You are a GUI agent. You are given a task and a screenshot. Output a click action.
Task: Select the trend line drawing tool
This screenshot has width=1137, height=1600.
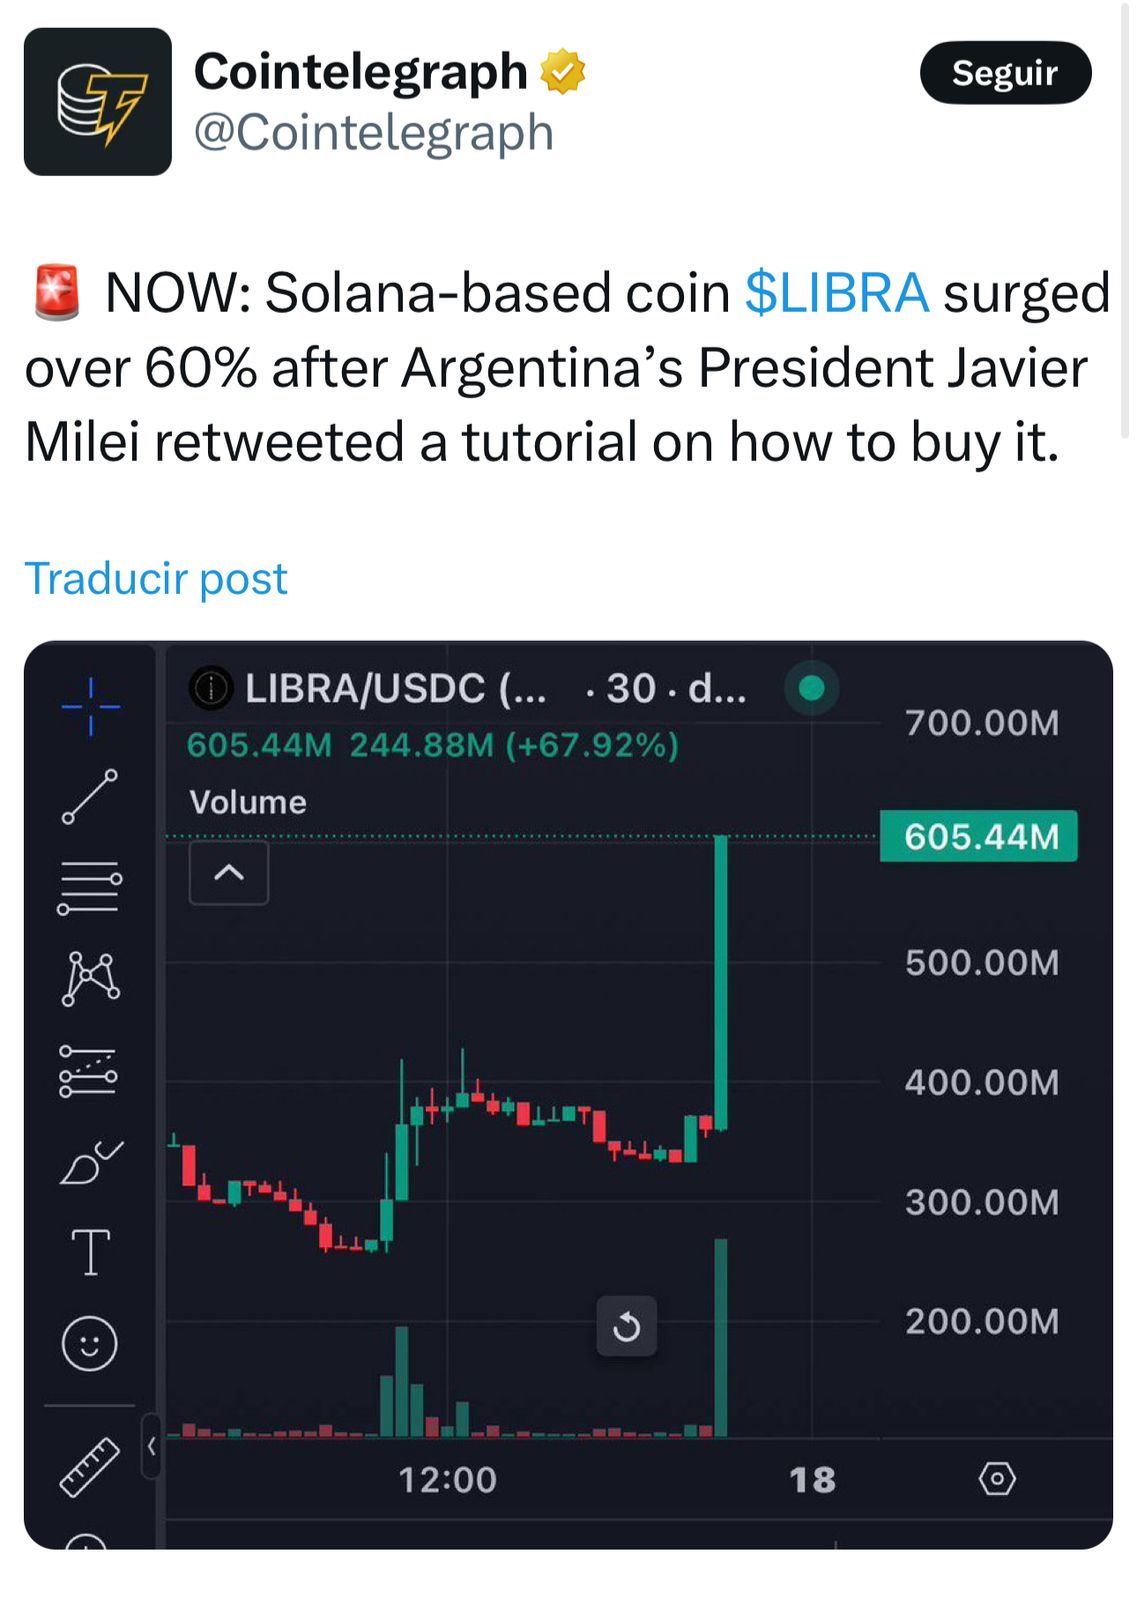click(90, 797)
